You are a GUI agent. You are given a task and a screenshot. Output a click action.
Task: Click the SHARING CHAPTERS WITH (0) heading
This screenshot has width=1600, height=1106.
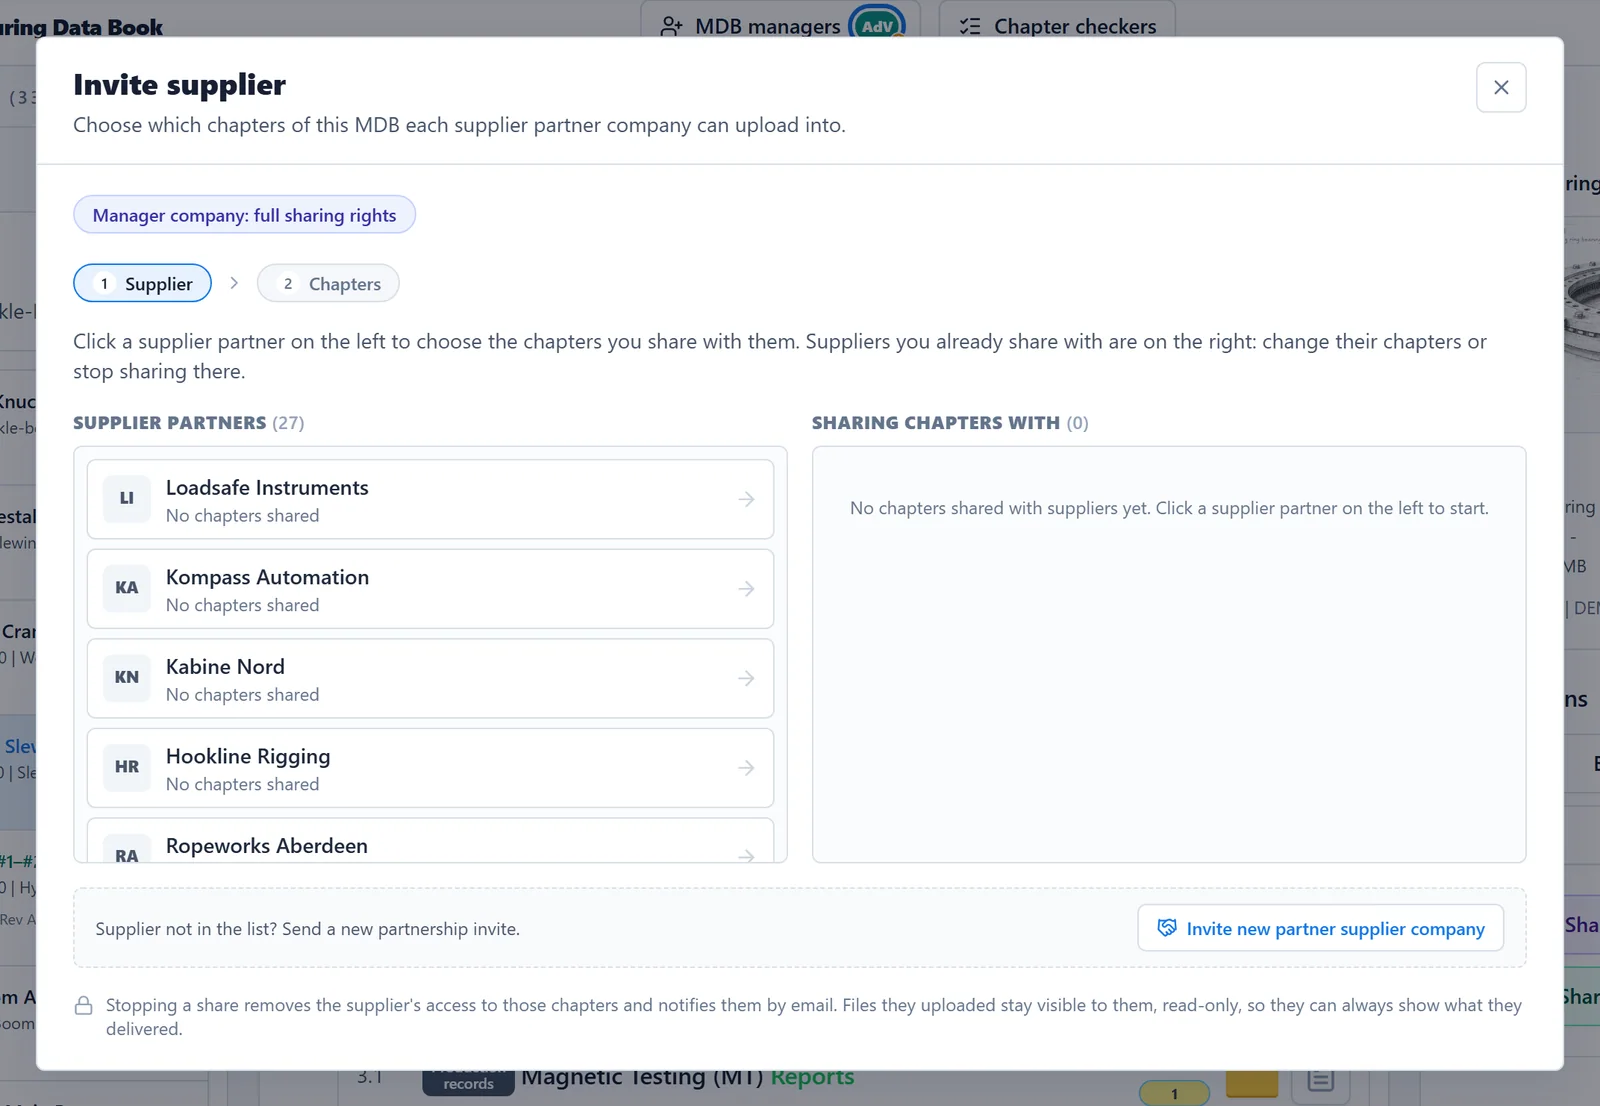coord(950,423)
